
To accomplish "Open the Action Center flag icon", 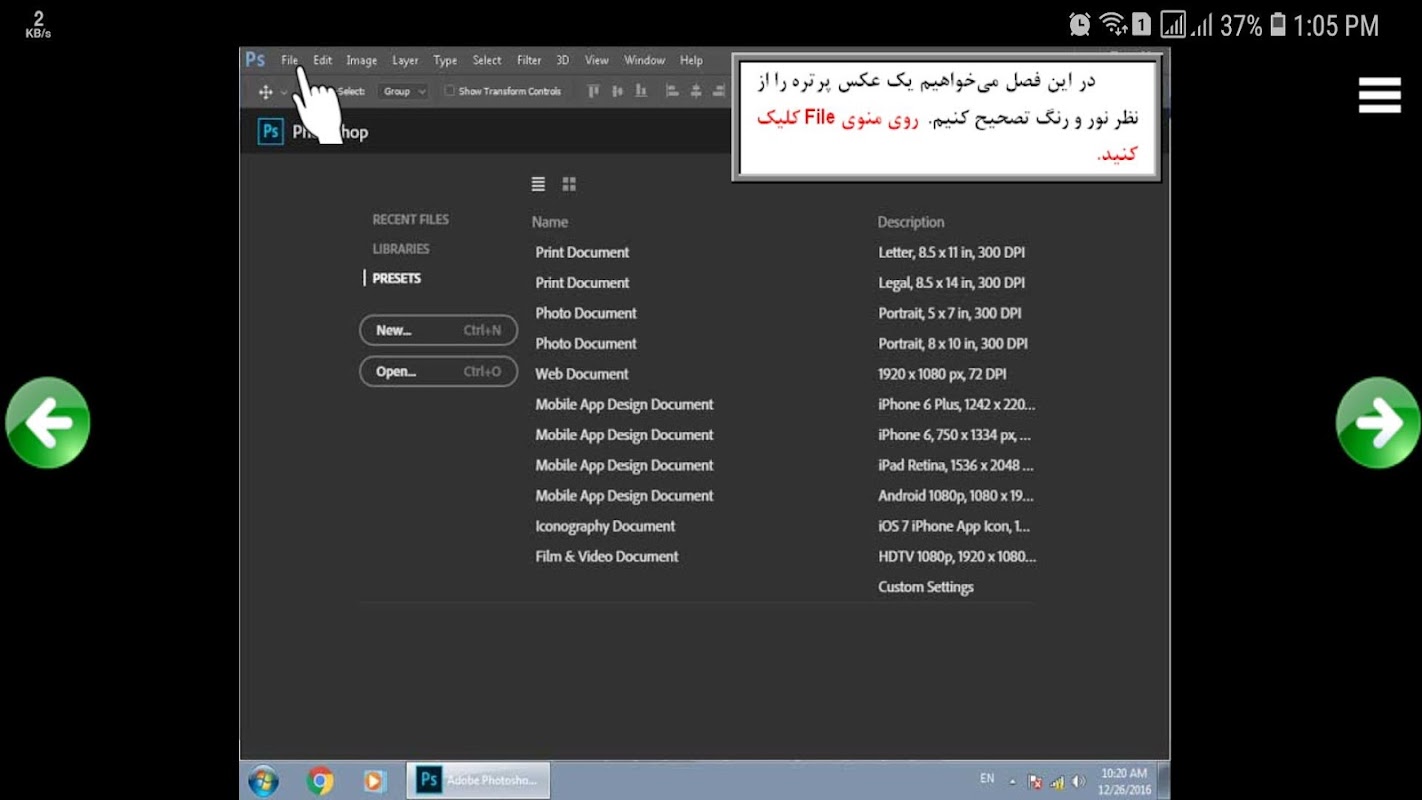I will tap(1036, 782).
